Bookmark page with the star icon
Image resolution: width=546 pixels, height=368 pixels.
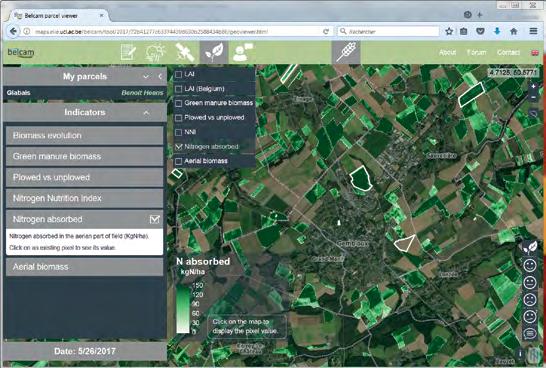pos(449,31)
